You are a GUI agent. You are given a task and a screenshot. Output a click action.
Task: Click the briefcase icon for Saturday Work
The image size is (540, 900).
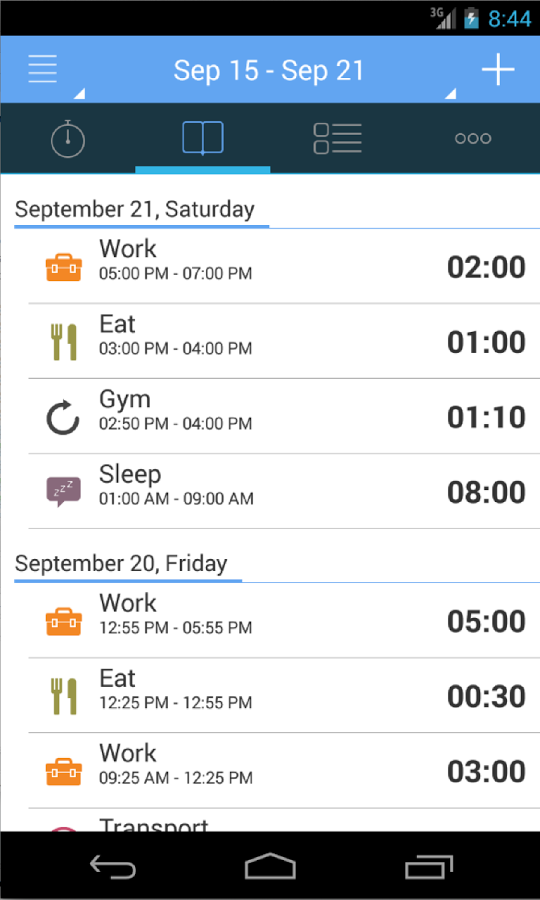(64, 267)
